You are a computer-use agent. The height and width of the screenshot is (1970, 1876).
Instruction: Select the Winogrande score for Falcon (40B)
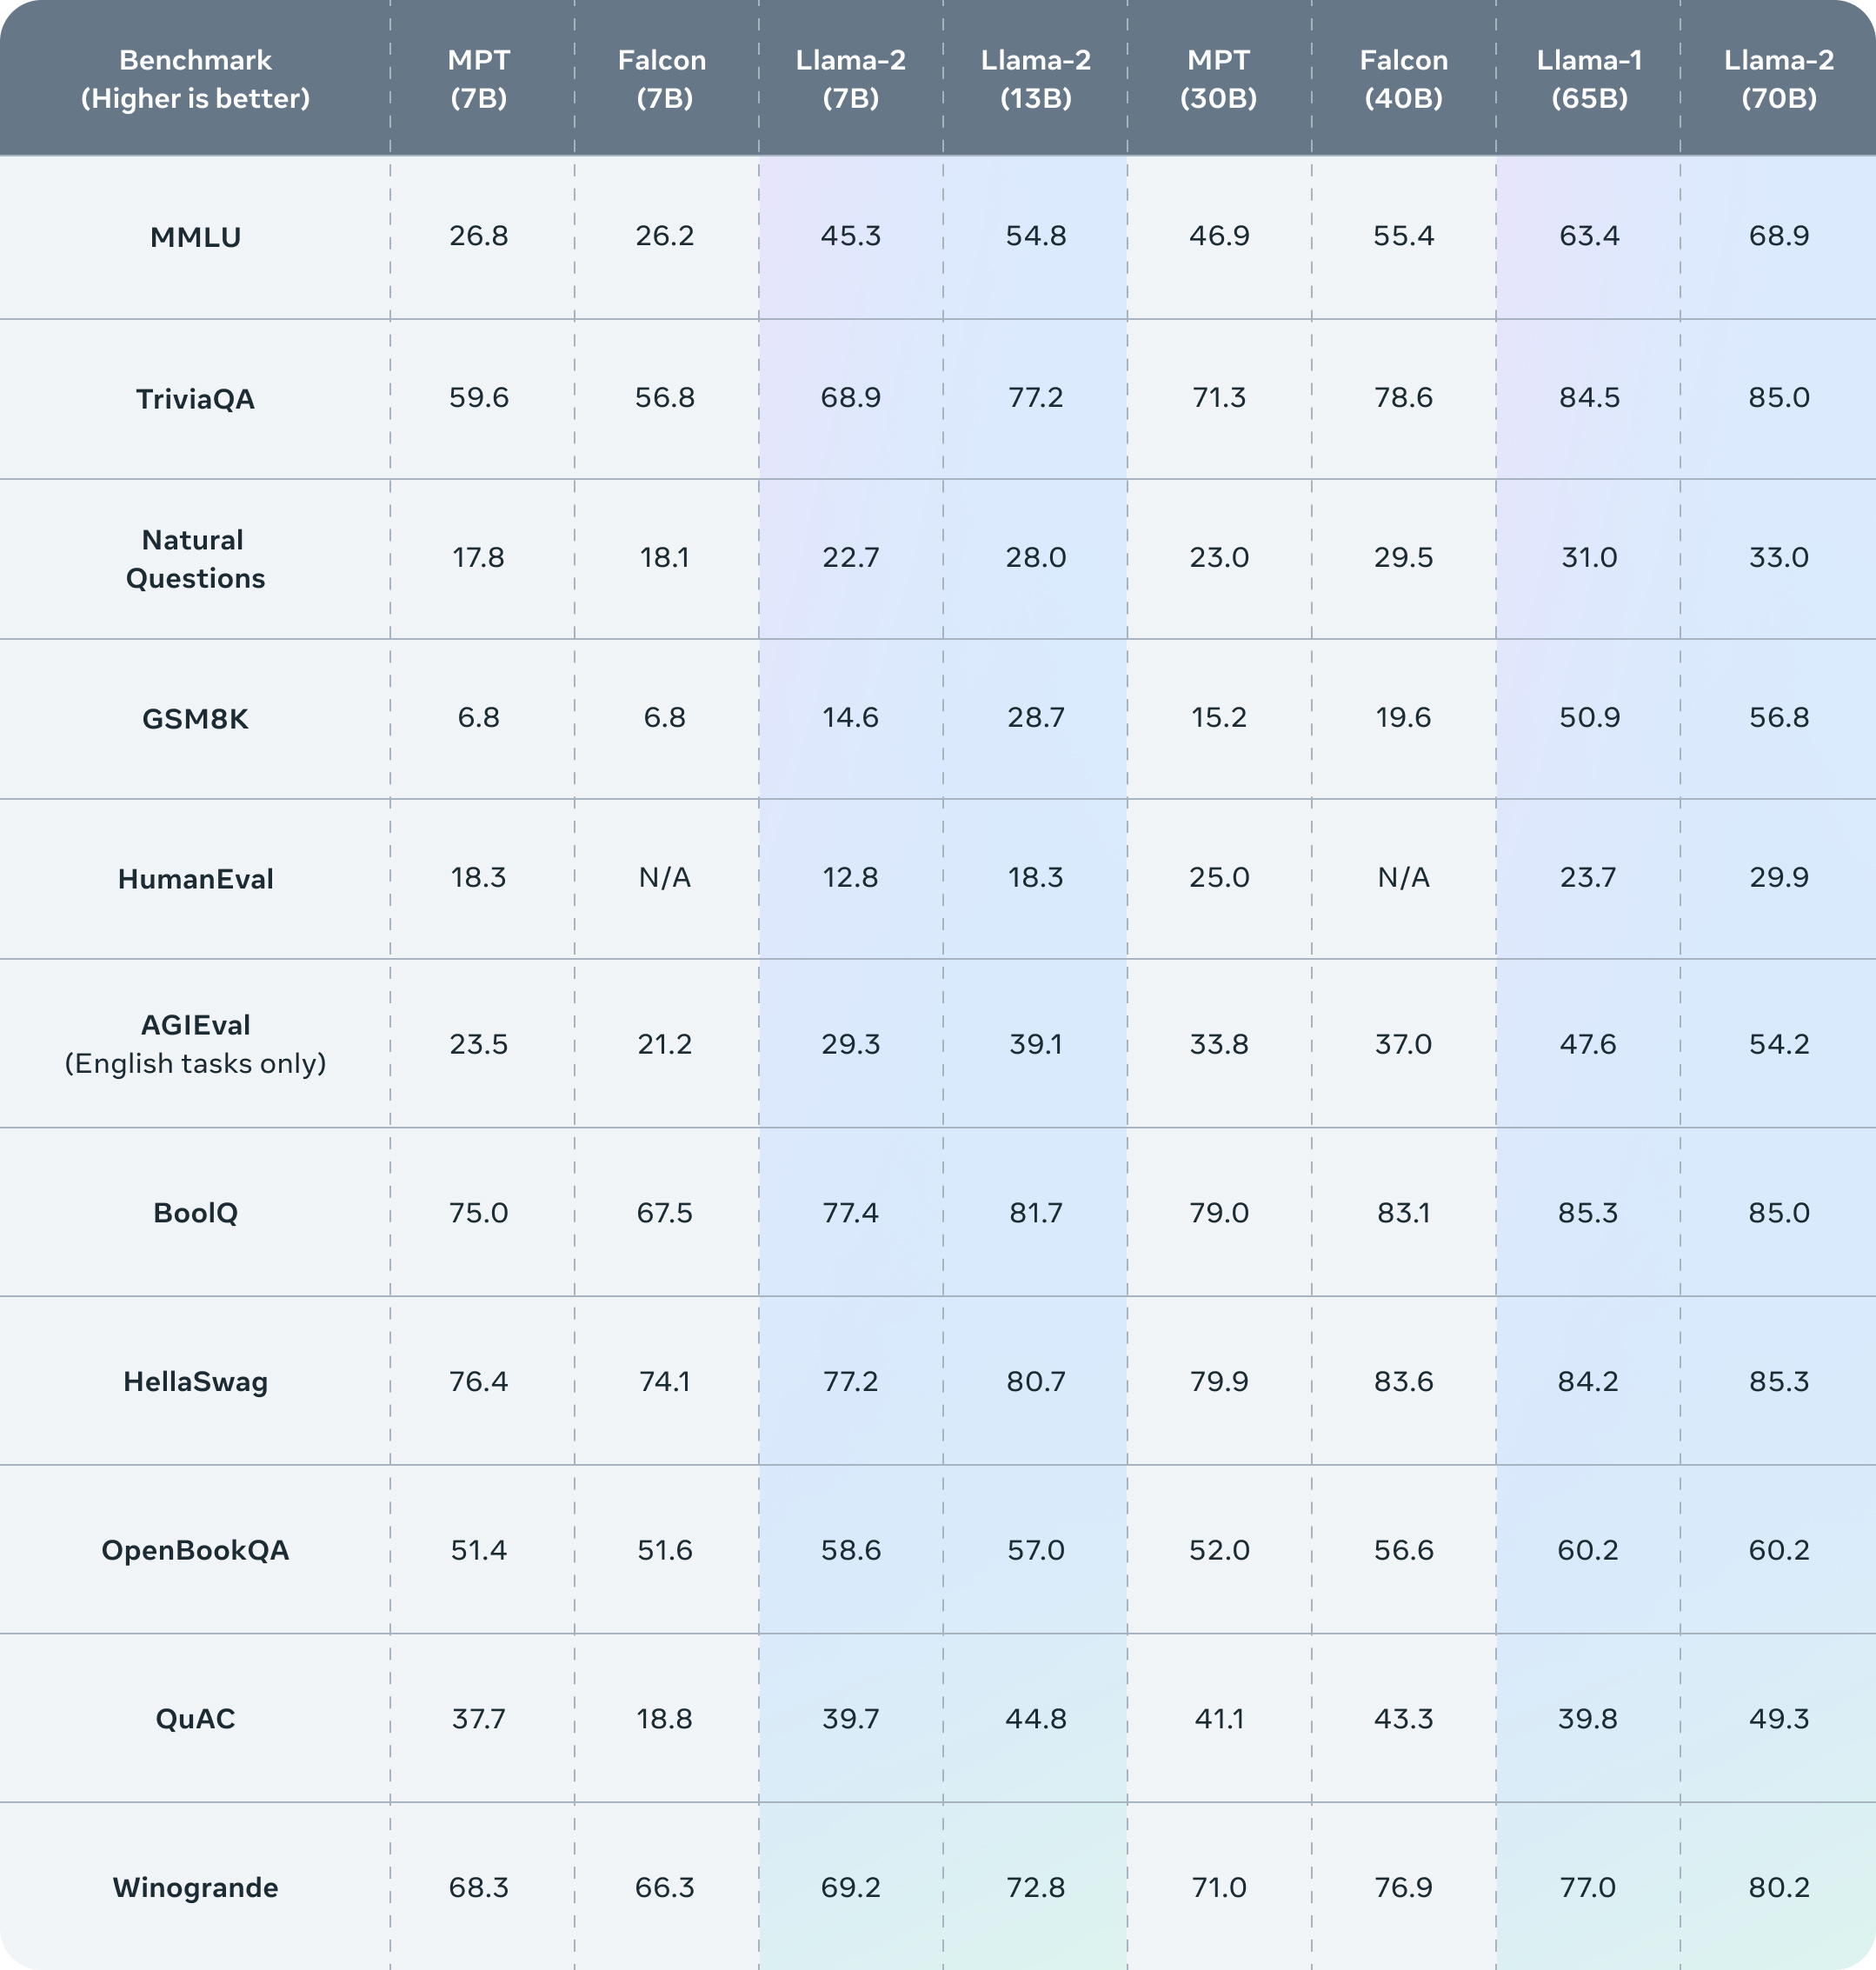(1403, 1887)
